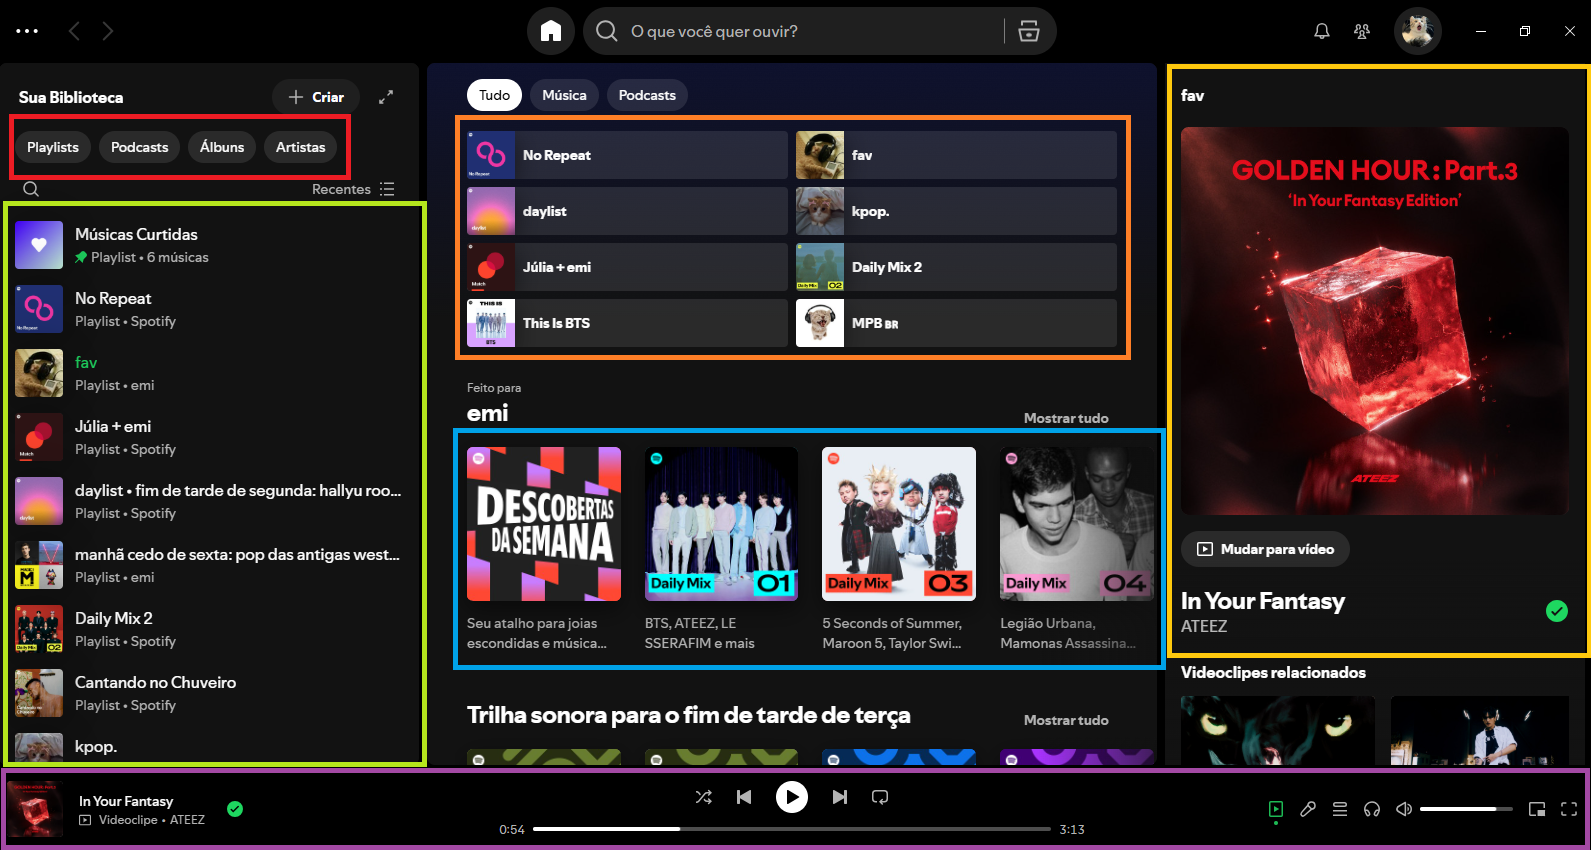This screenshot has width=1591, height=850.
Task: Open the Recentes sort dropdown
Action: click(x=353, y=189)
